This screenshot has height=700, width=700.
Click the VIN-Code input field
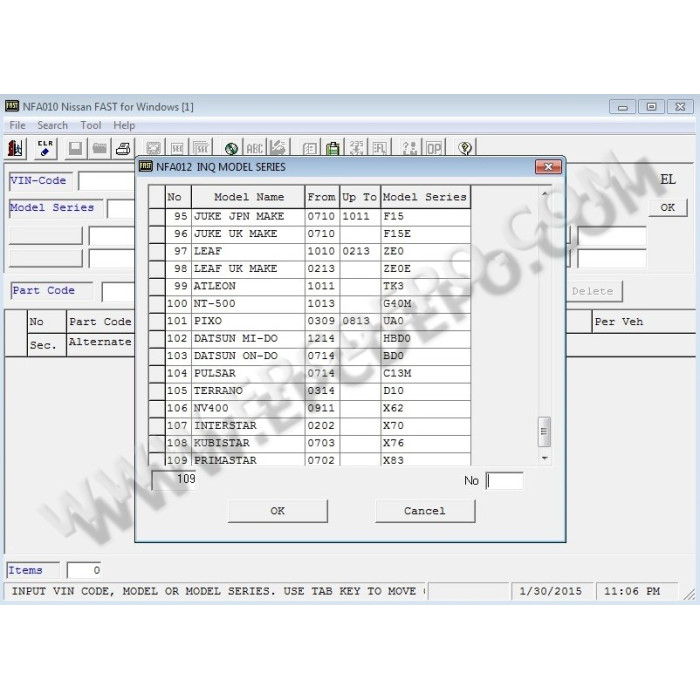107,181
